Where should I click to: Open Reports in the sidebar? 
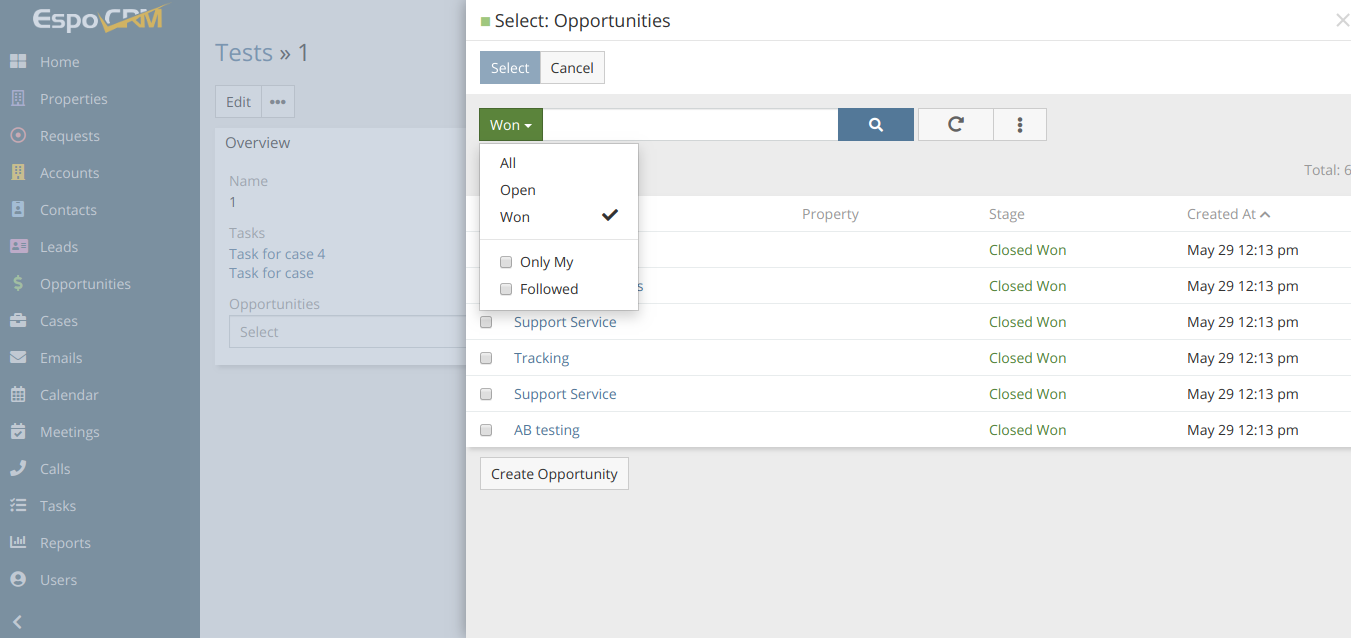click(65, 543)
